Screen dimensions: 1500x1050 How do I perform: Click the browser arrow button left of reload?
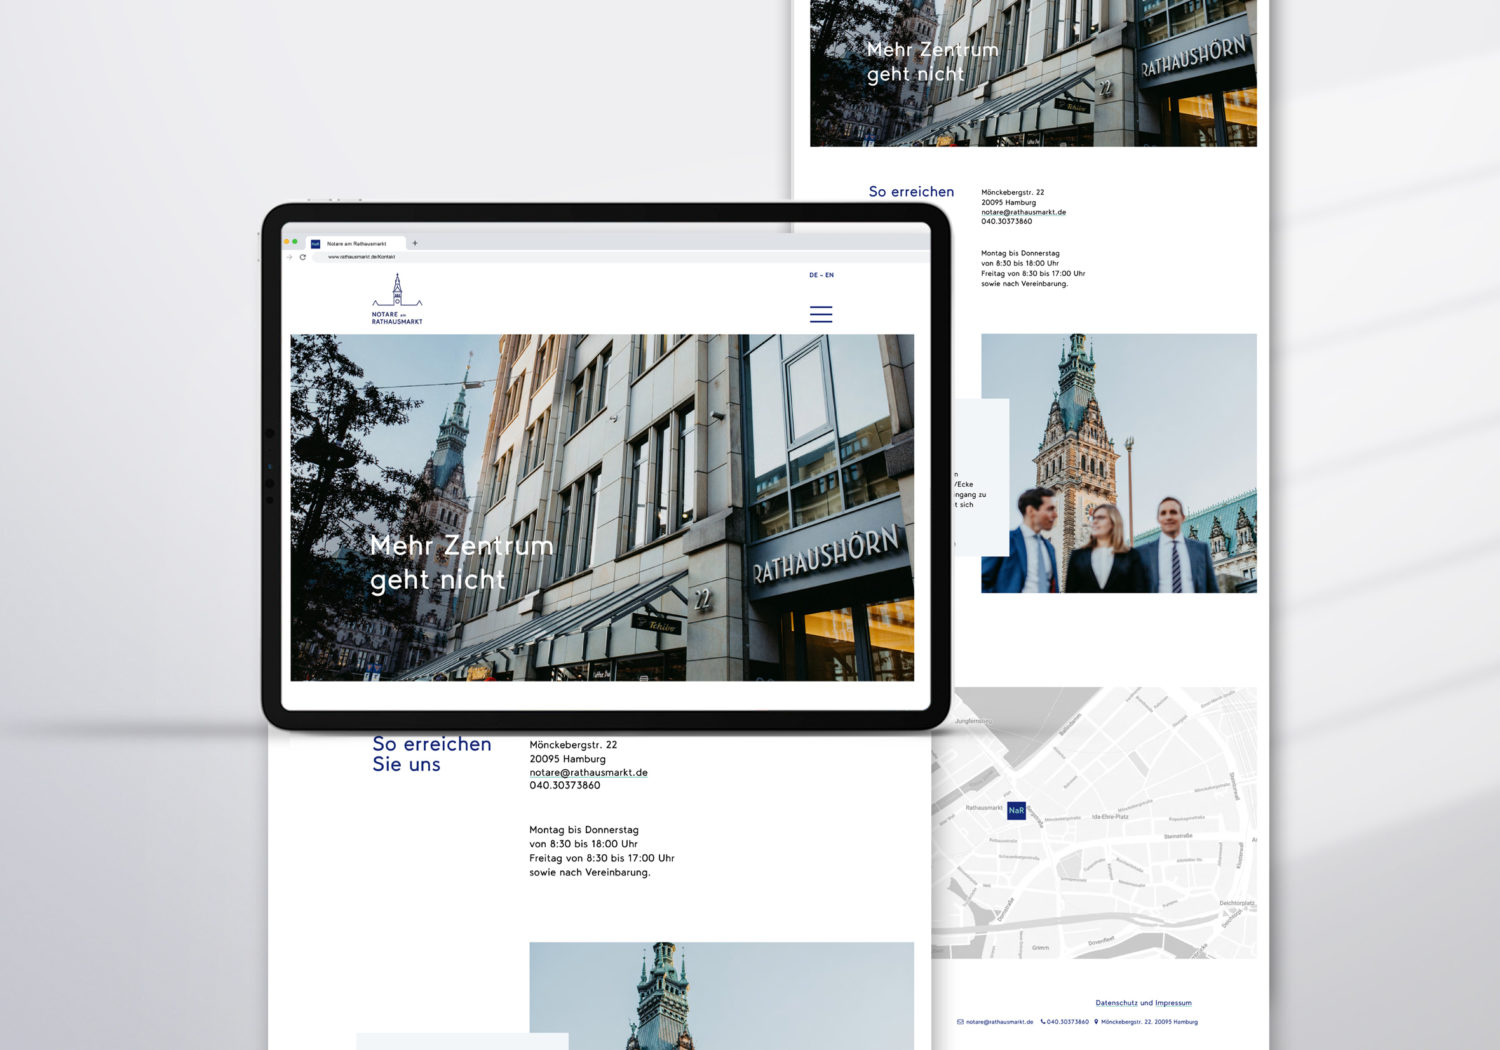click(x=290, y=257)
